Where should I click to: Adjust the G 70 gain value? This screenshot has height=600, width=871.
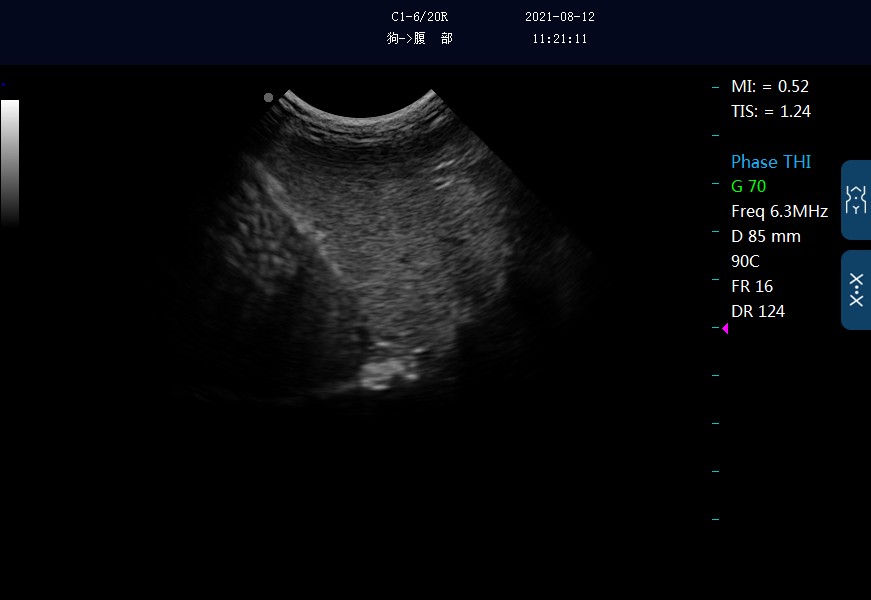[748, 186]
